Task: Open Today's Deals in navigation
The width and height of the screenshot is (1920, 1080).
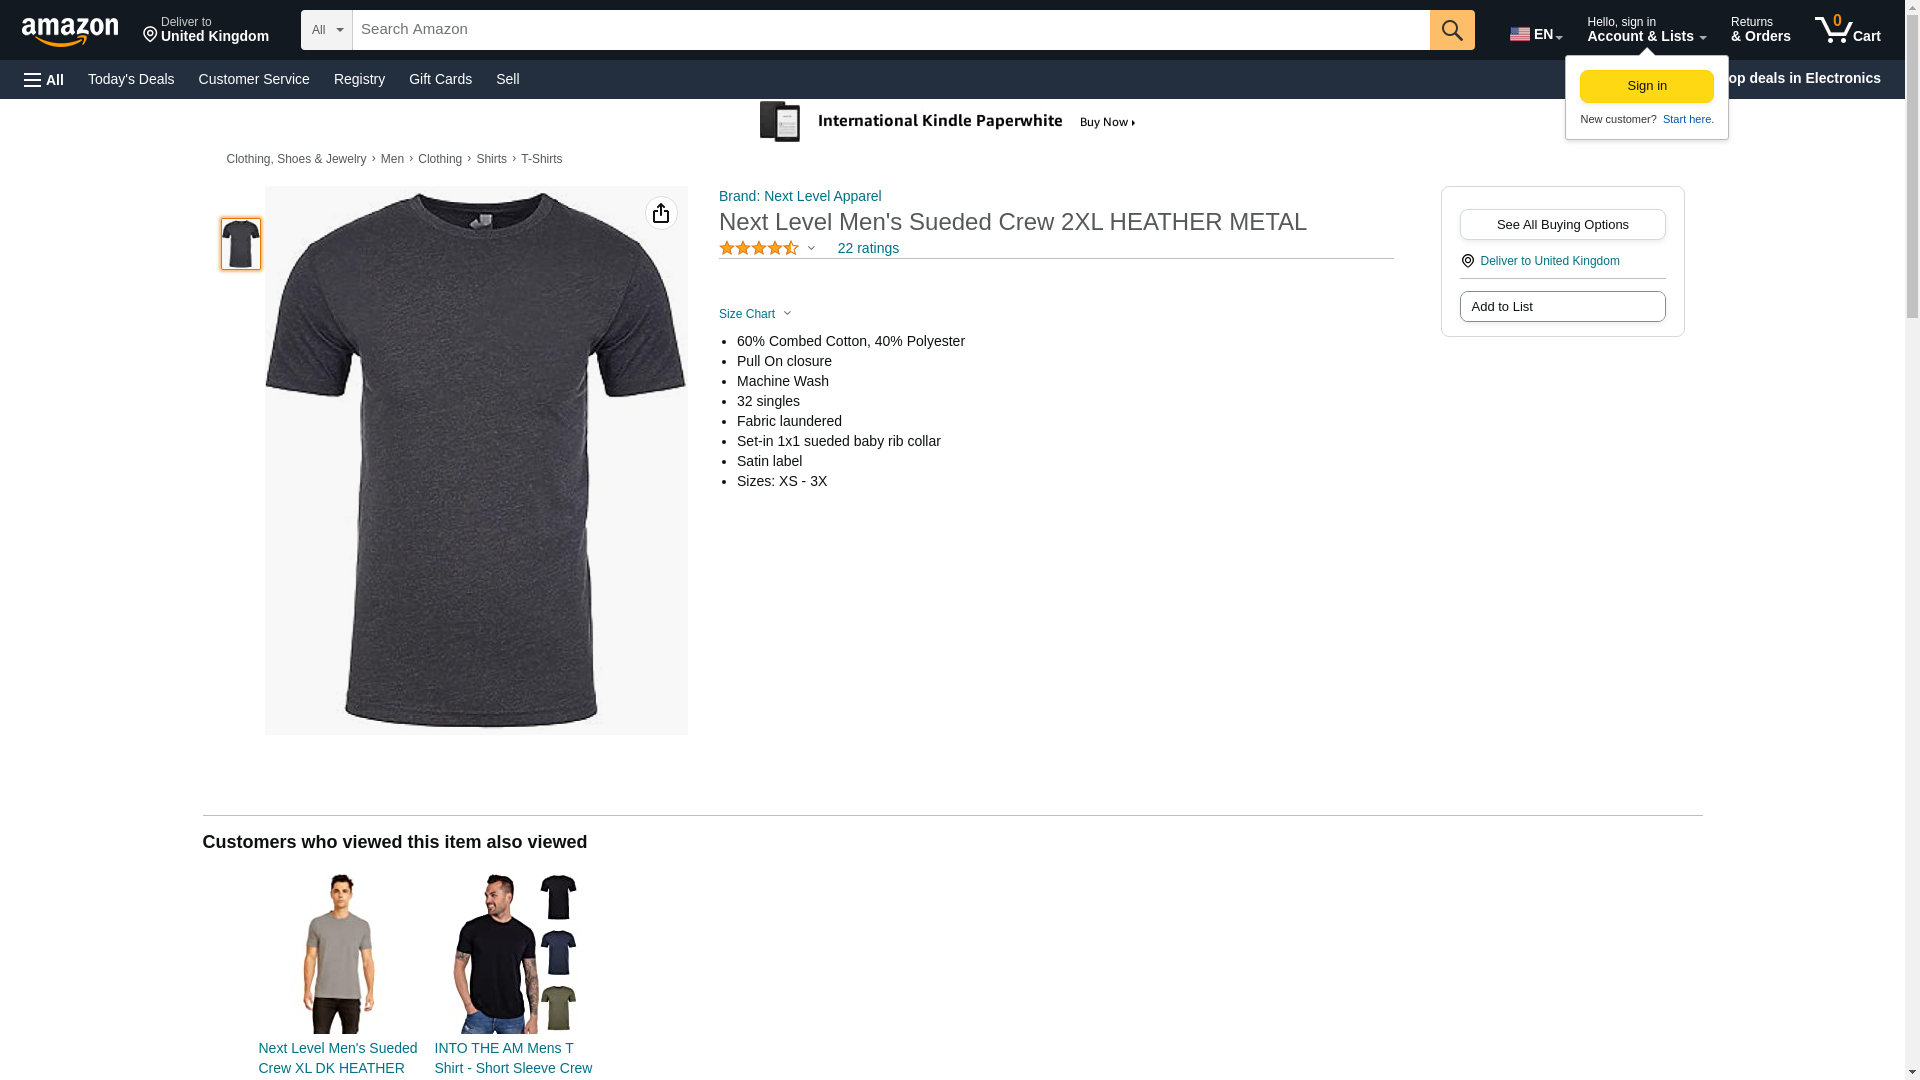Action: click(131, 79)
